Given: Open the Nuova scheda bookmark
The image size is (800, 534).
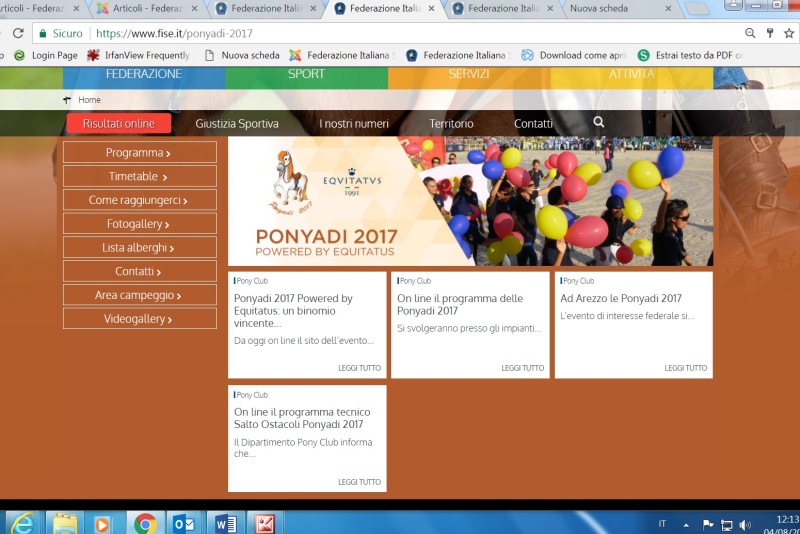Looking at the screenshot, I should [242, 55].
